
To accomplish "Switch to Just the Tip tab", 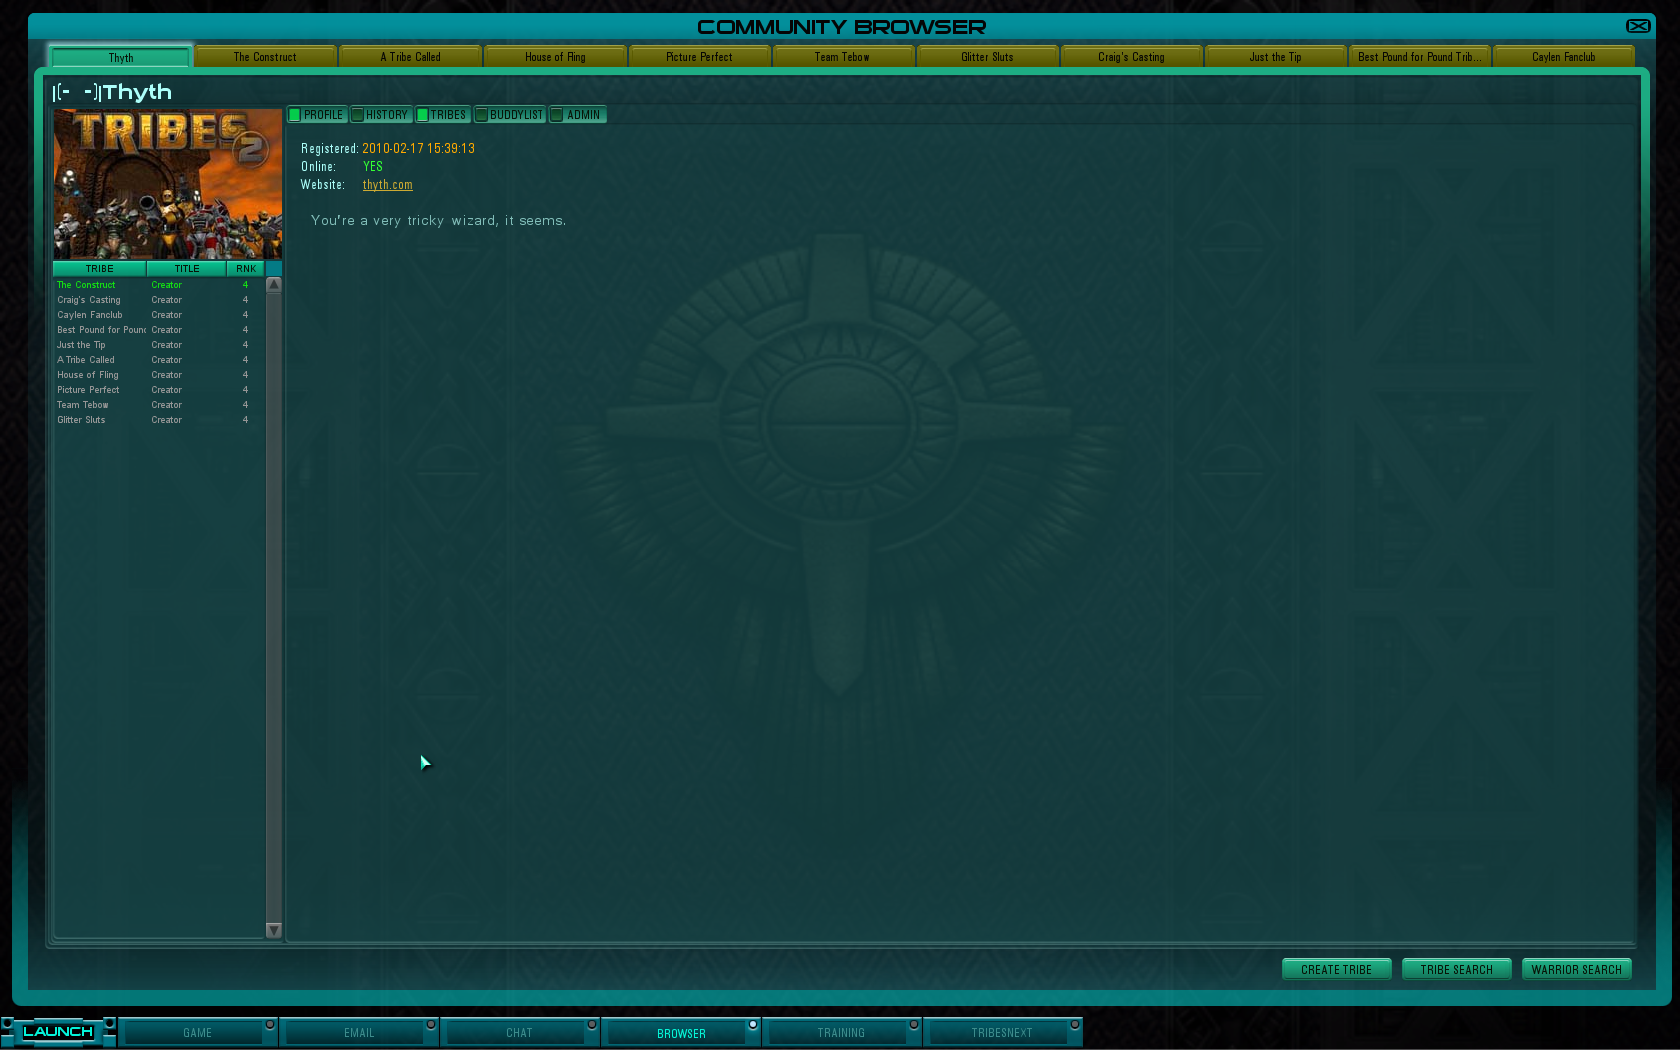I will pos(1275,57).
